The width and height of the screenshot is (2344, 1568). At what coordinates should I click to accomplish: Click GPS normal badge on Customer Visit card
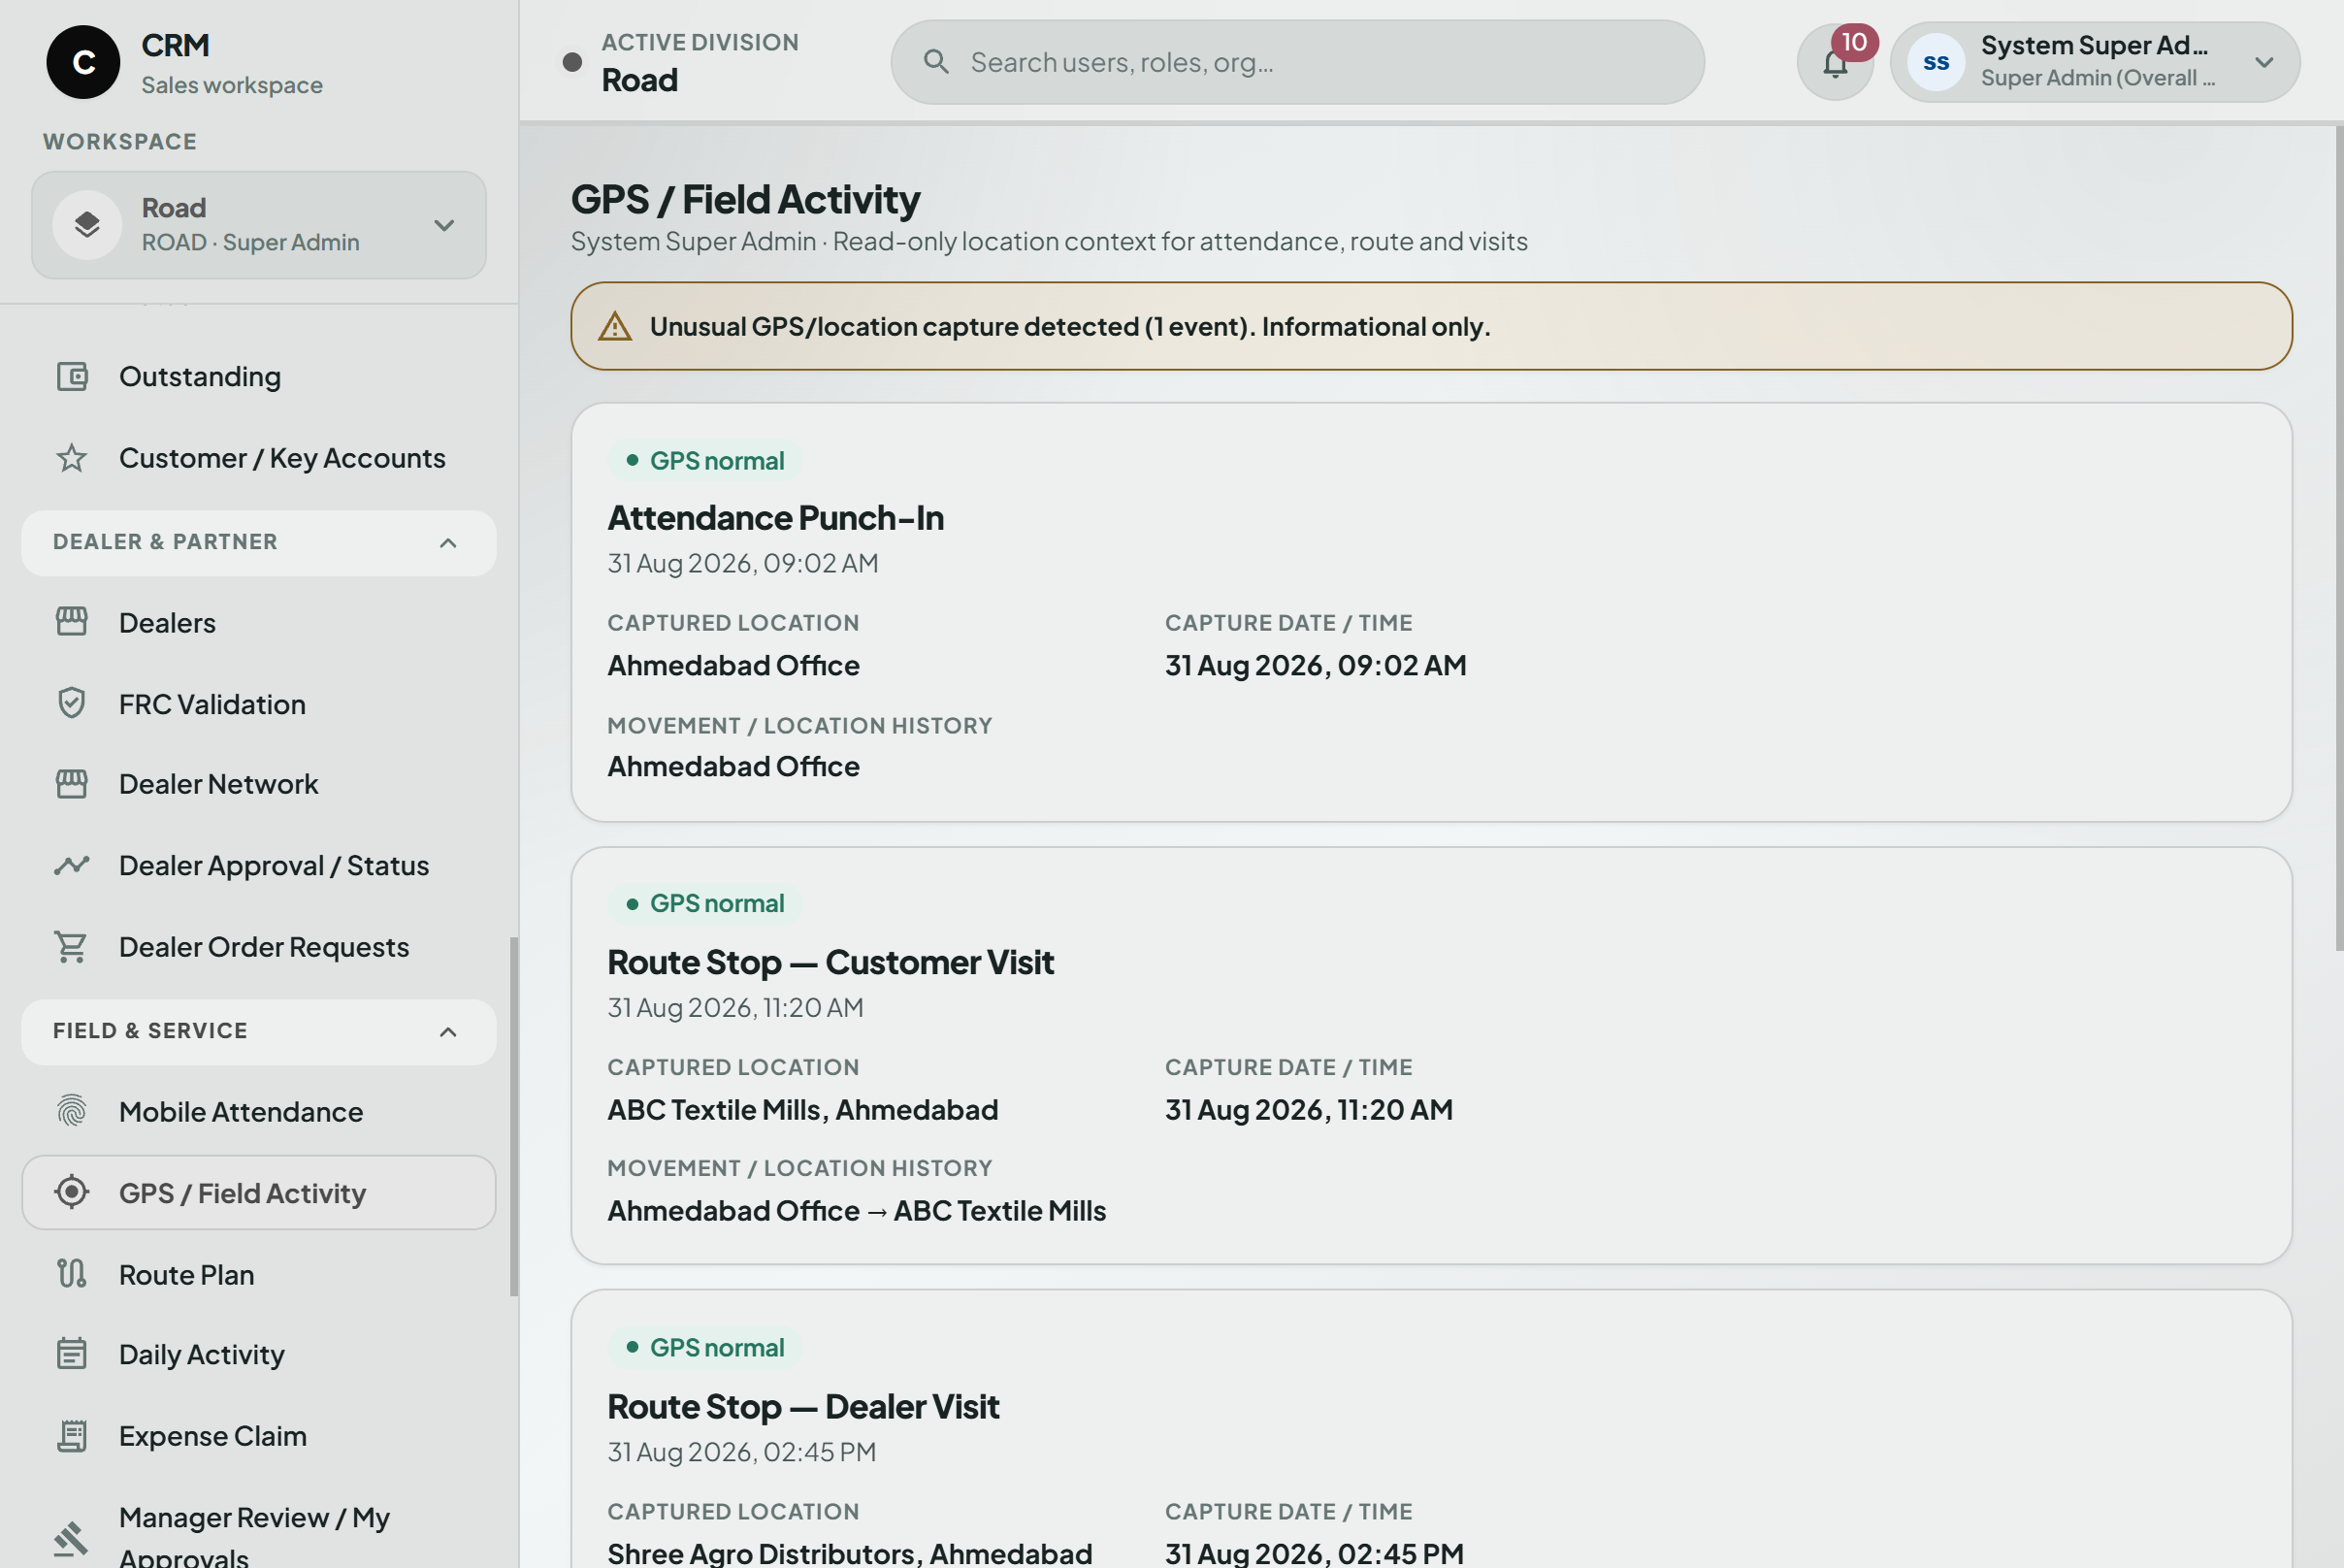coord(705,904)
